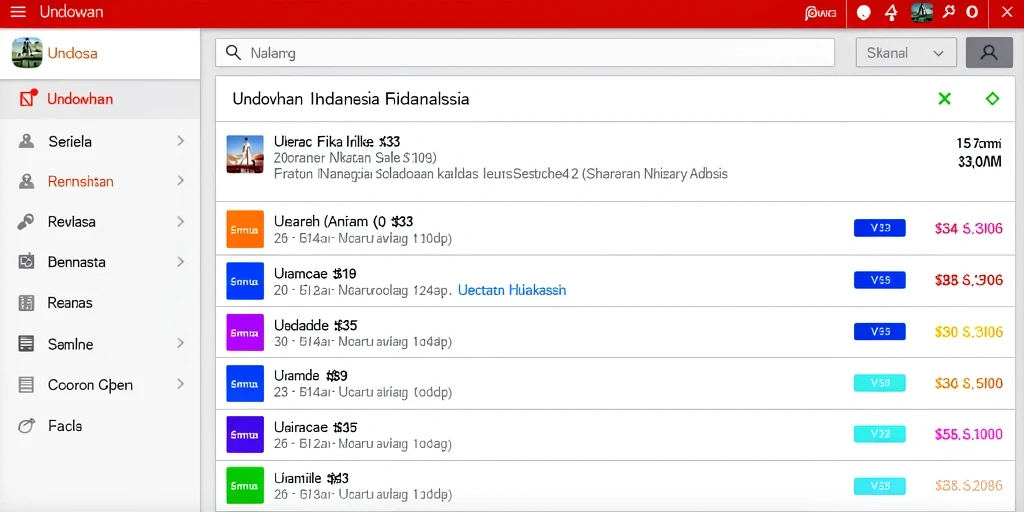Viewport: 1024px width, 512px height.
Task: Expand the Cooron Cpen sidebar chevron
Action: coord(181,384)
